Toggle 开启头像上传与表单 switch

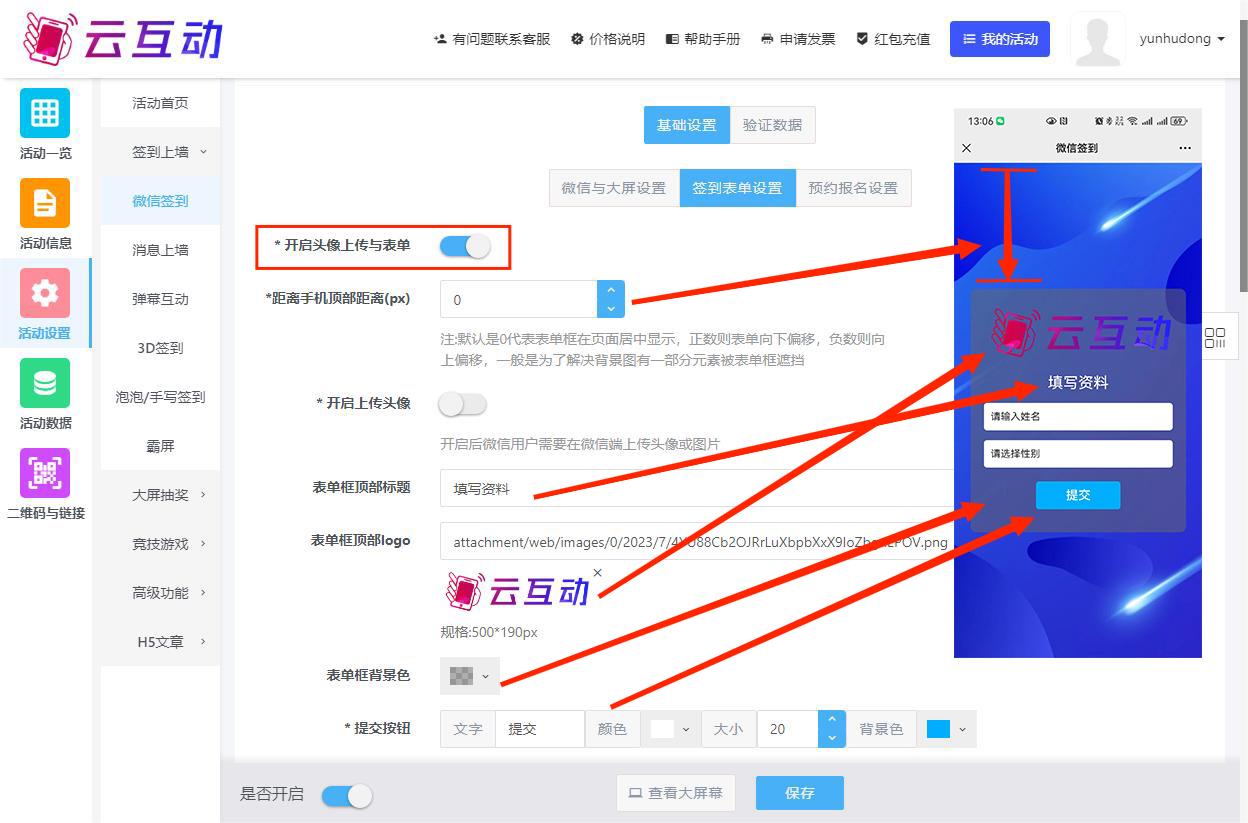[465, 246]
